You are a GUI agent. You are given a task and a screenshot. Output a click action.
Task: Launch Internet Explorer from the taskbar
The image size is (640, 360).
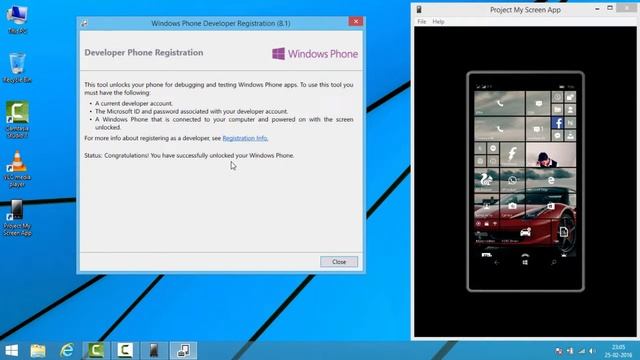(67, 351)
